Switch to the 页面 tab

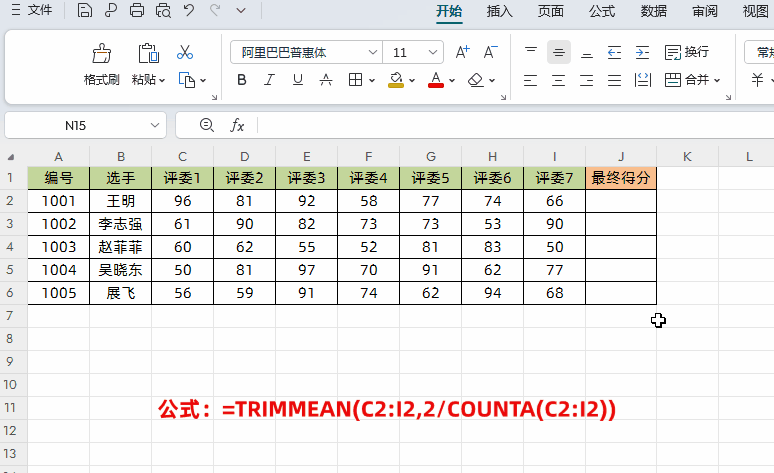[550, 11]
